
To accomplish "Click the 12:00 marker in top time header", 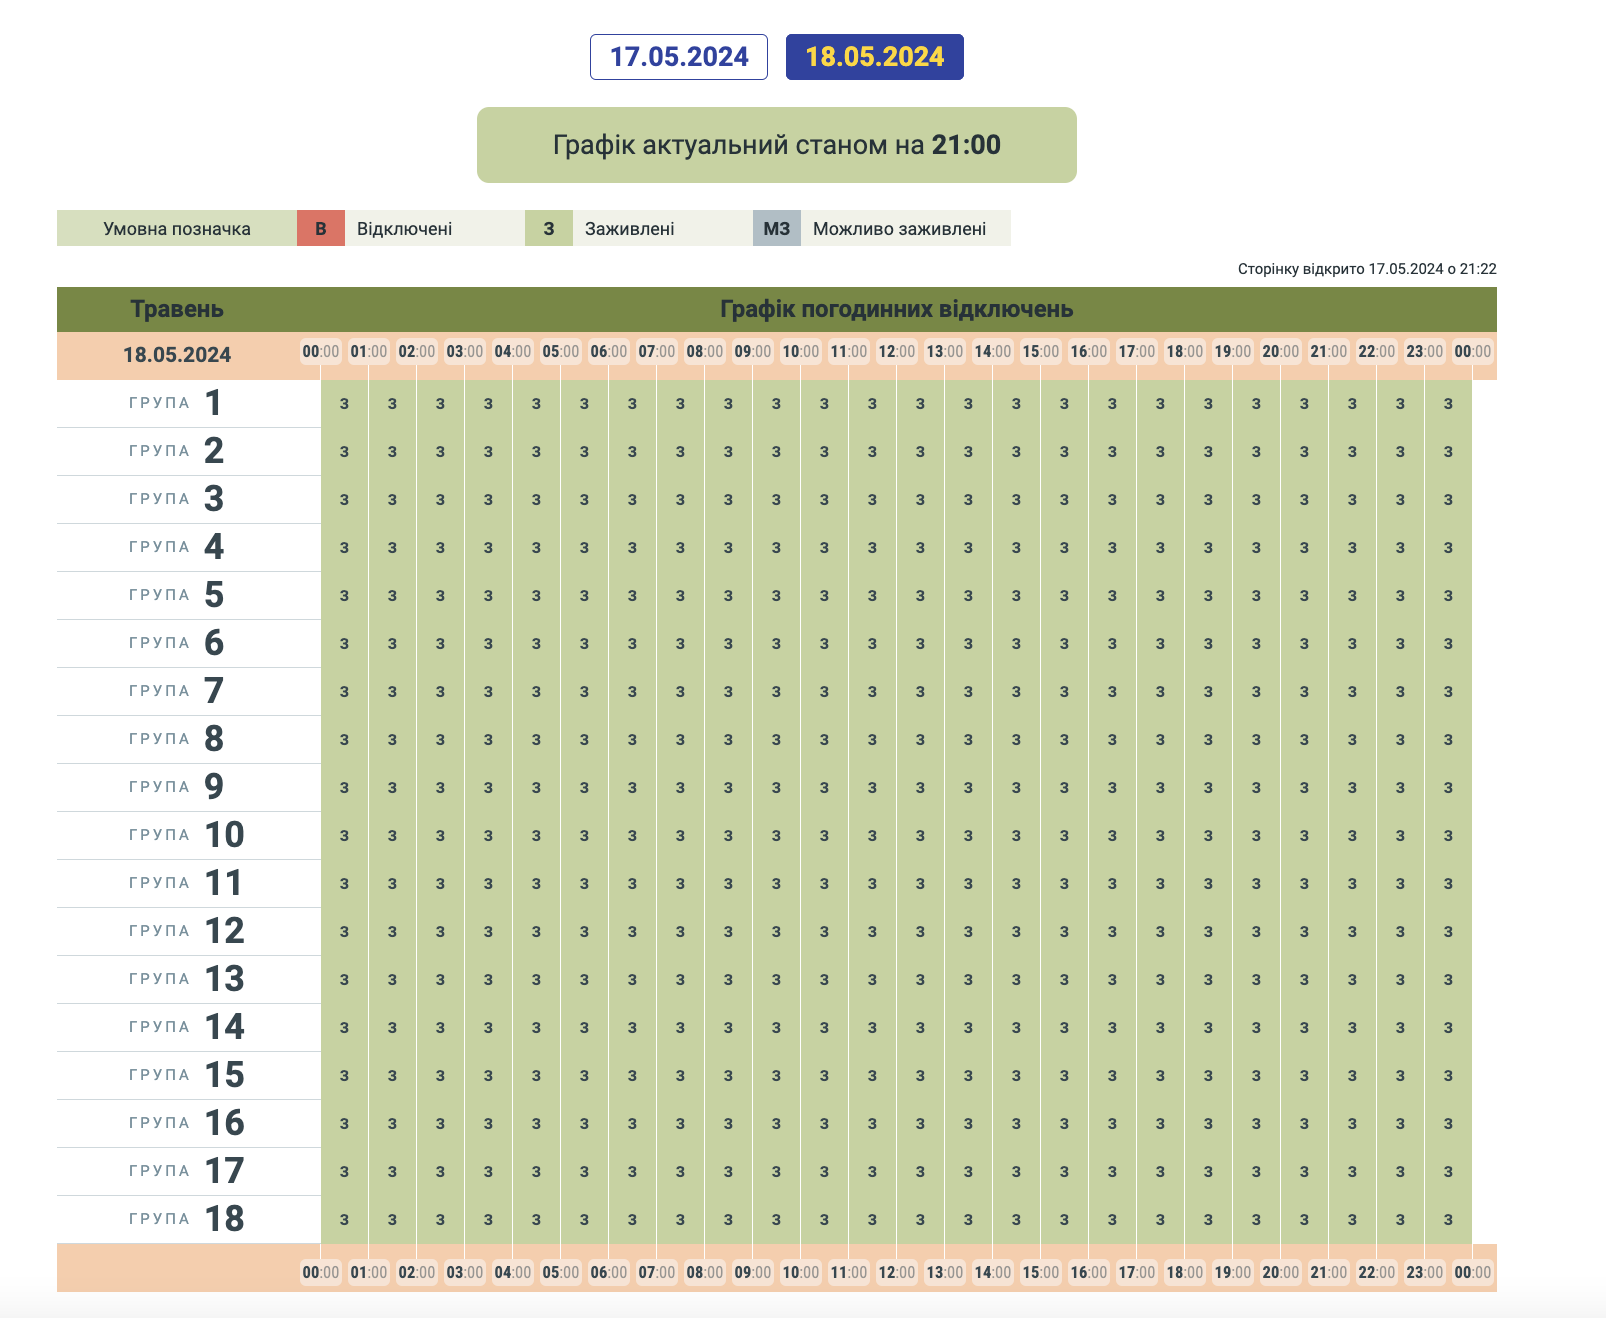I will (896, 352).
